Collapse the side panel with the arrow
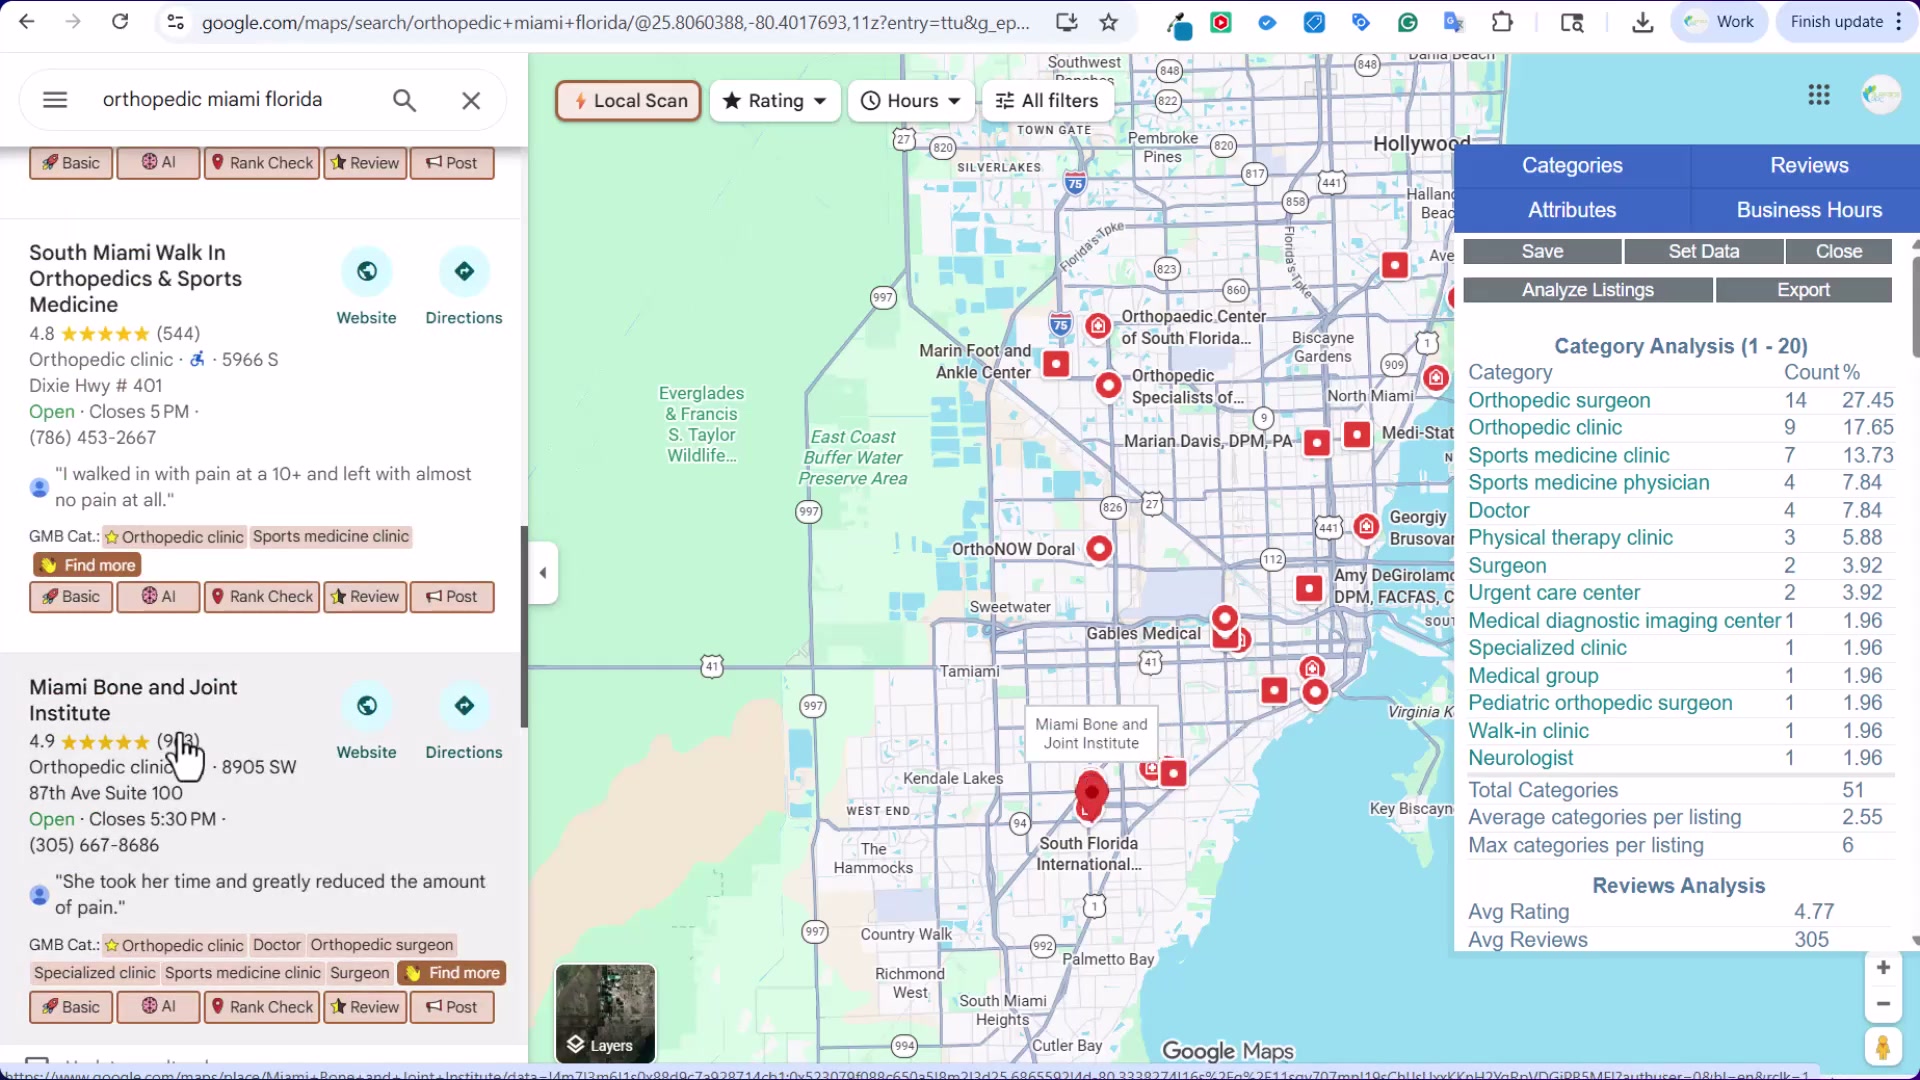 [x=543, y=573]
